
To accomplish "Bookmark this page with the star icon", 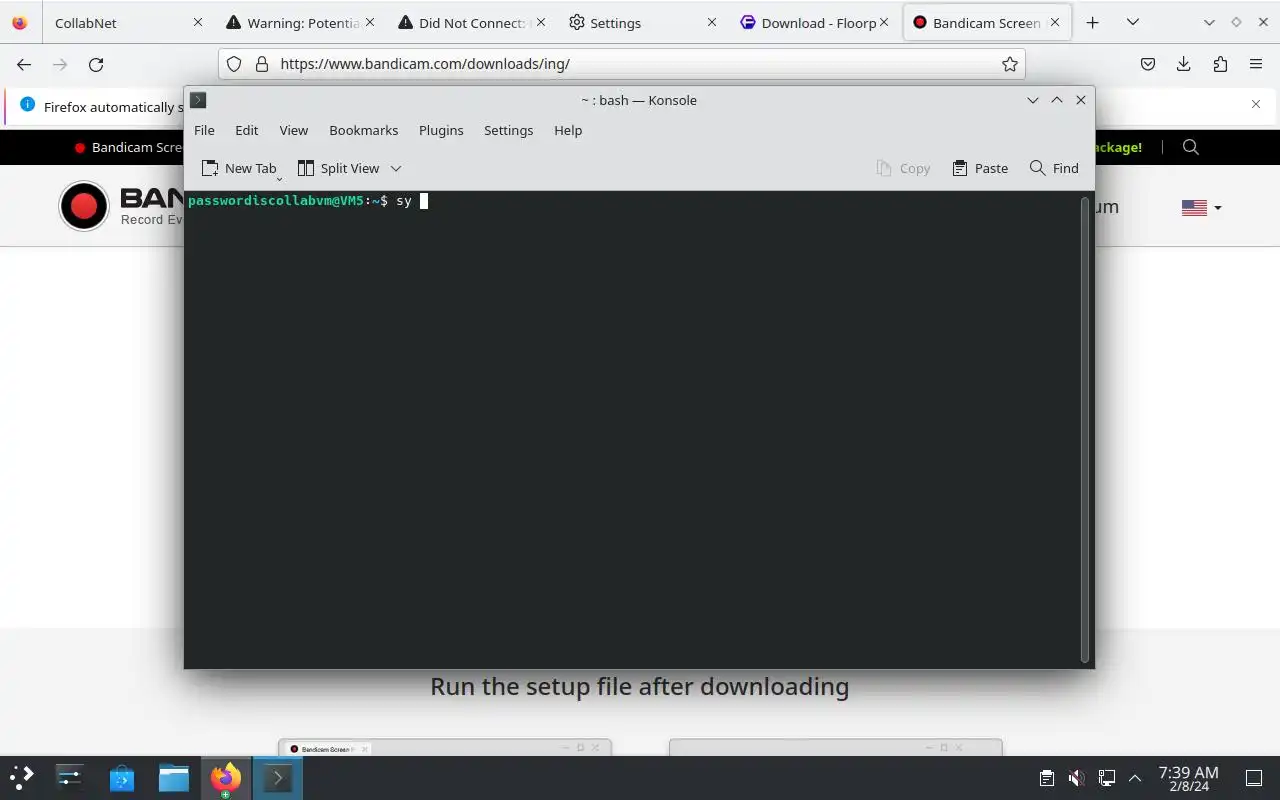I will click(1010, 64).
